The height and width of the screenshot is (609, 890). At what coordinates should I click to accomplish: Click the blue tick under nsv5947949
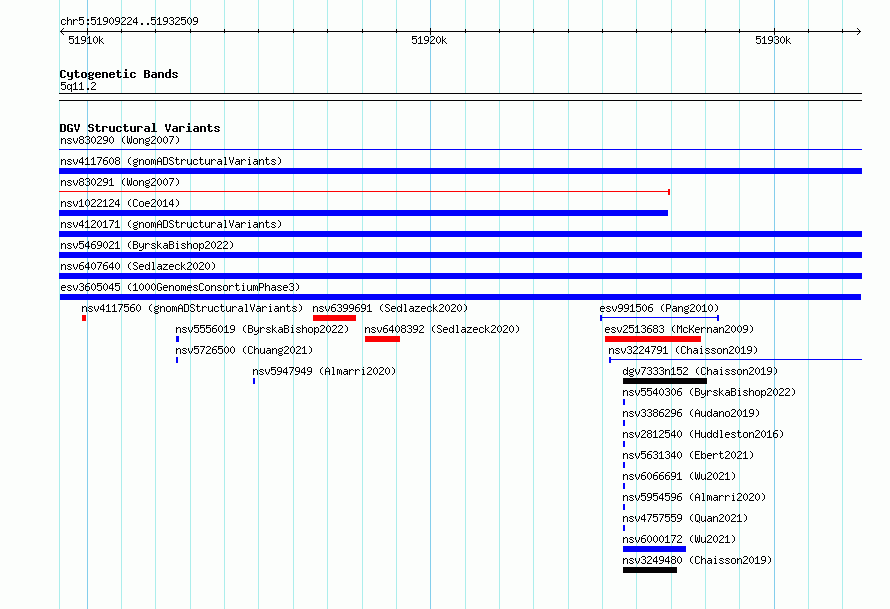254,381
